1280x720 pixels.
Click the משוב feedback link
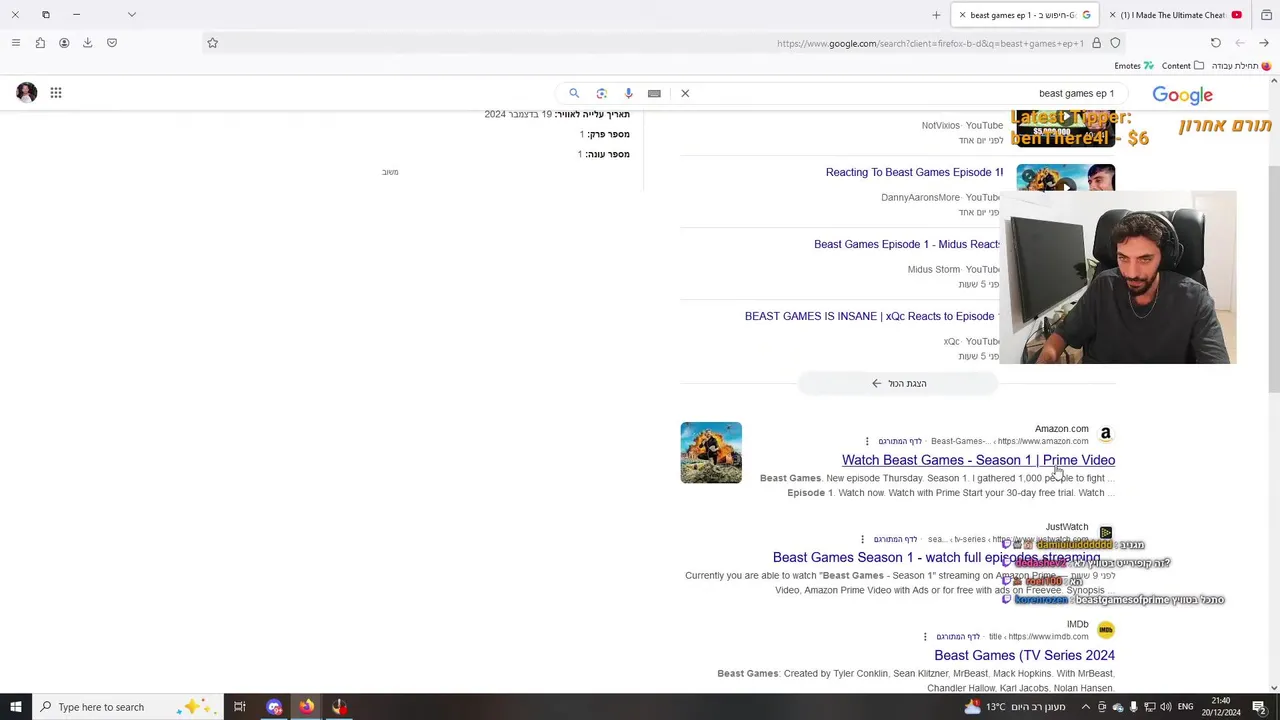[390, 172]
